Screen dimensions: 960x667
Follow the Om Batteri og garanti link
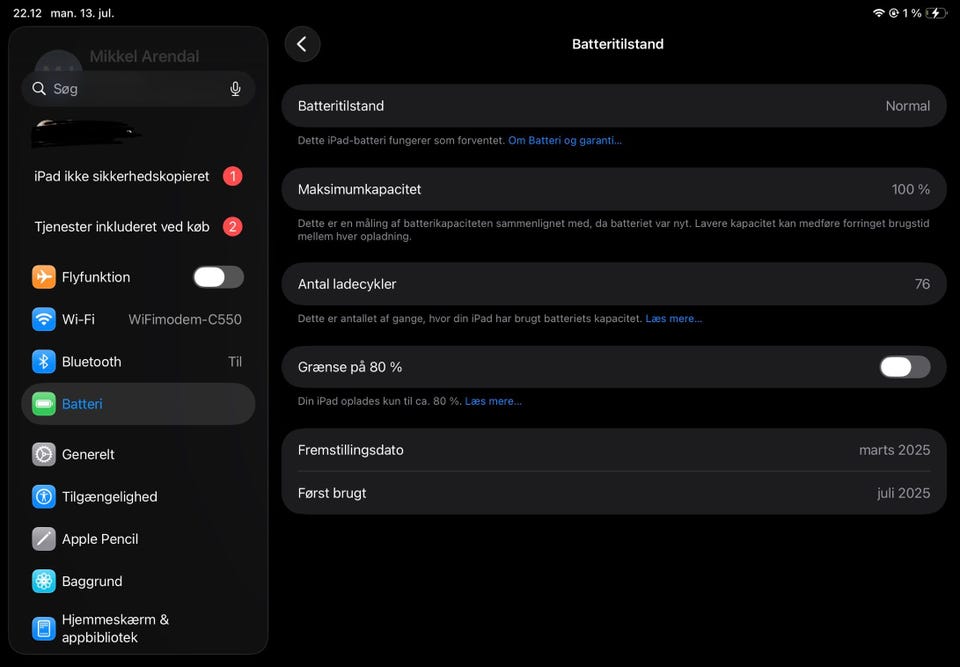click(x=564, y=140)
